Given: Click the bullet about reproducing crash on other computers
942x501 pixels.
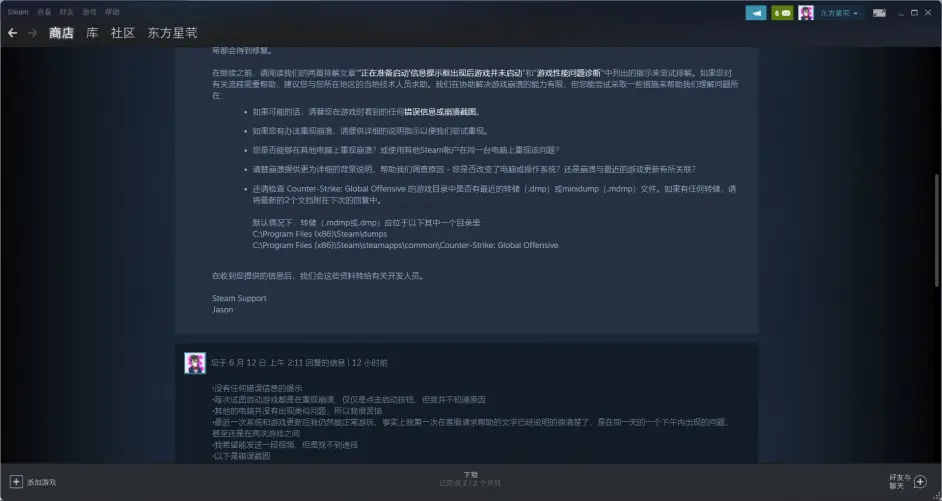Looking at the screenshot, I should coord(406,150).
